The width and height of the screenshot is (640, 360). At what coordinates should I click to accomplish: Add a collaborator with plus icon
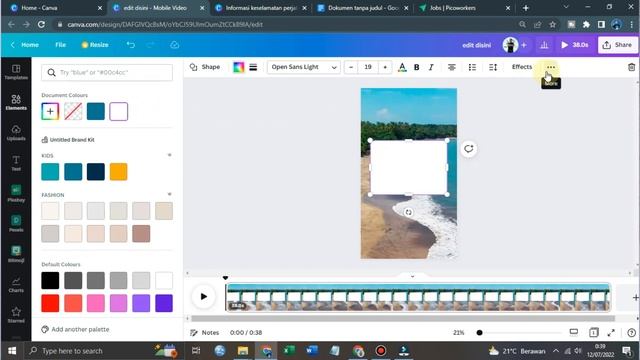click(524, 45)
